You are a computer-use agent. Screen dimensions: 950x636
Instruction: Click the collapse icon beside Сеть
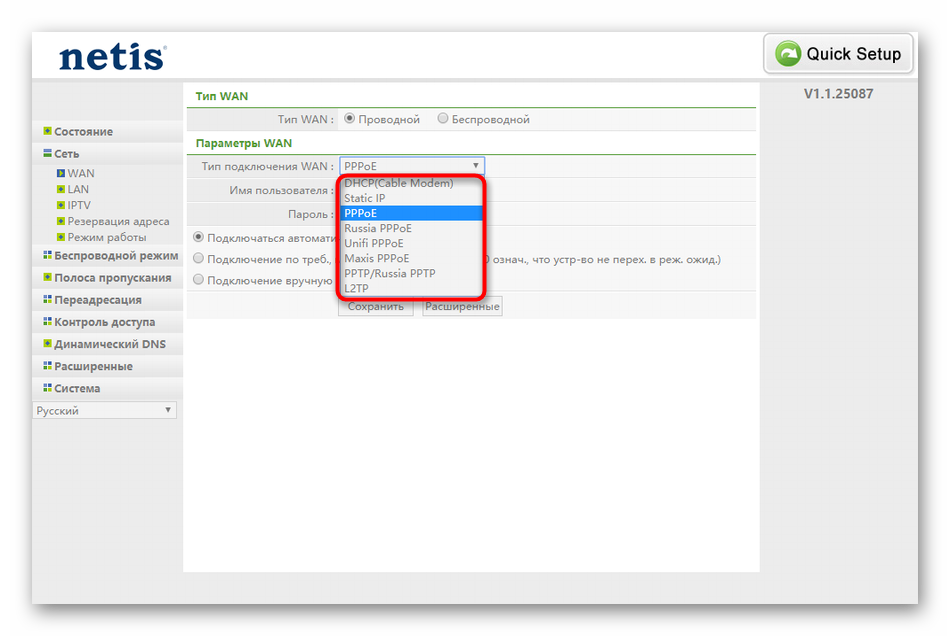click(x=47, y=153)
